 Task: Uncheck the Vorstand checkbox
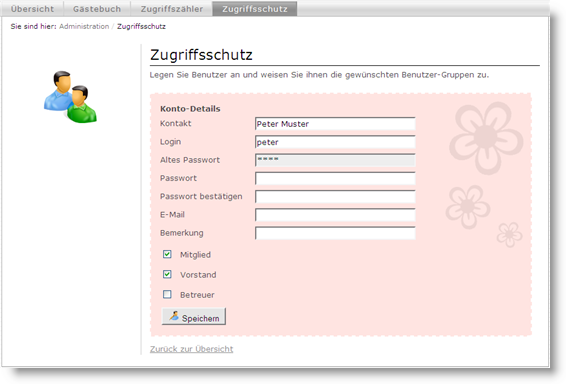click(x=167, y=274)
